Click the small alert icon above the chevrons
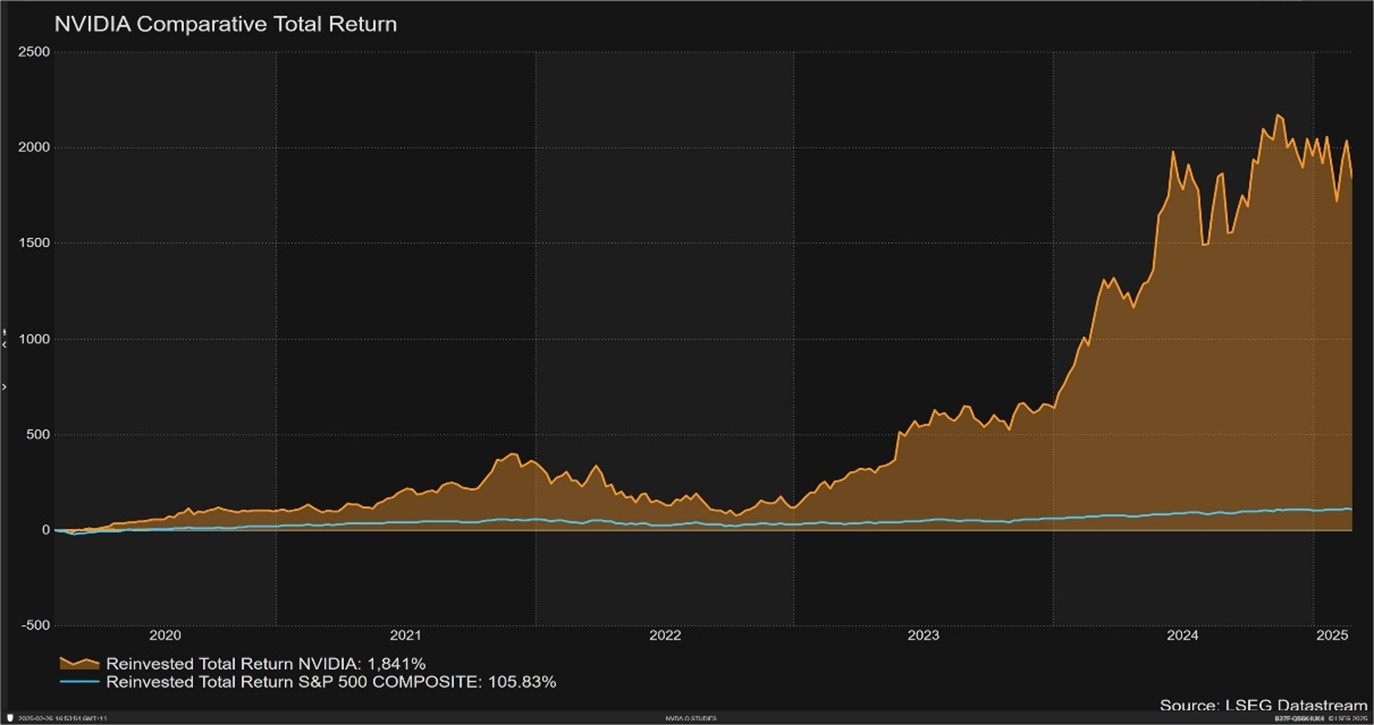Viewport: 1374px width, 725px height. click(4, 331)
